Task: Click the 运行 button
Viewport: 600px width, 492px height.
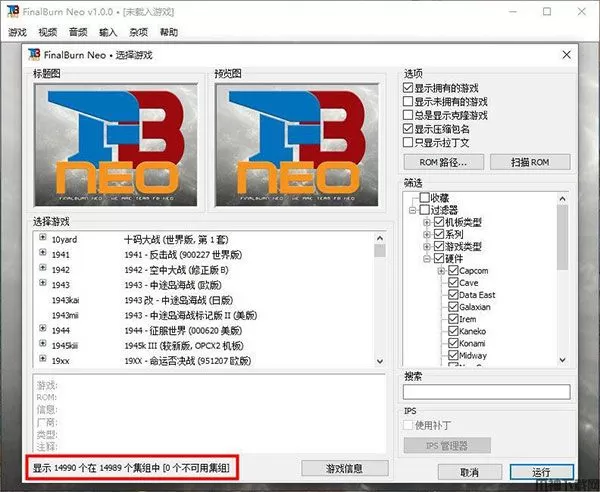Action: pos(541,472)
